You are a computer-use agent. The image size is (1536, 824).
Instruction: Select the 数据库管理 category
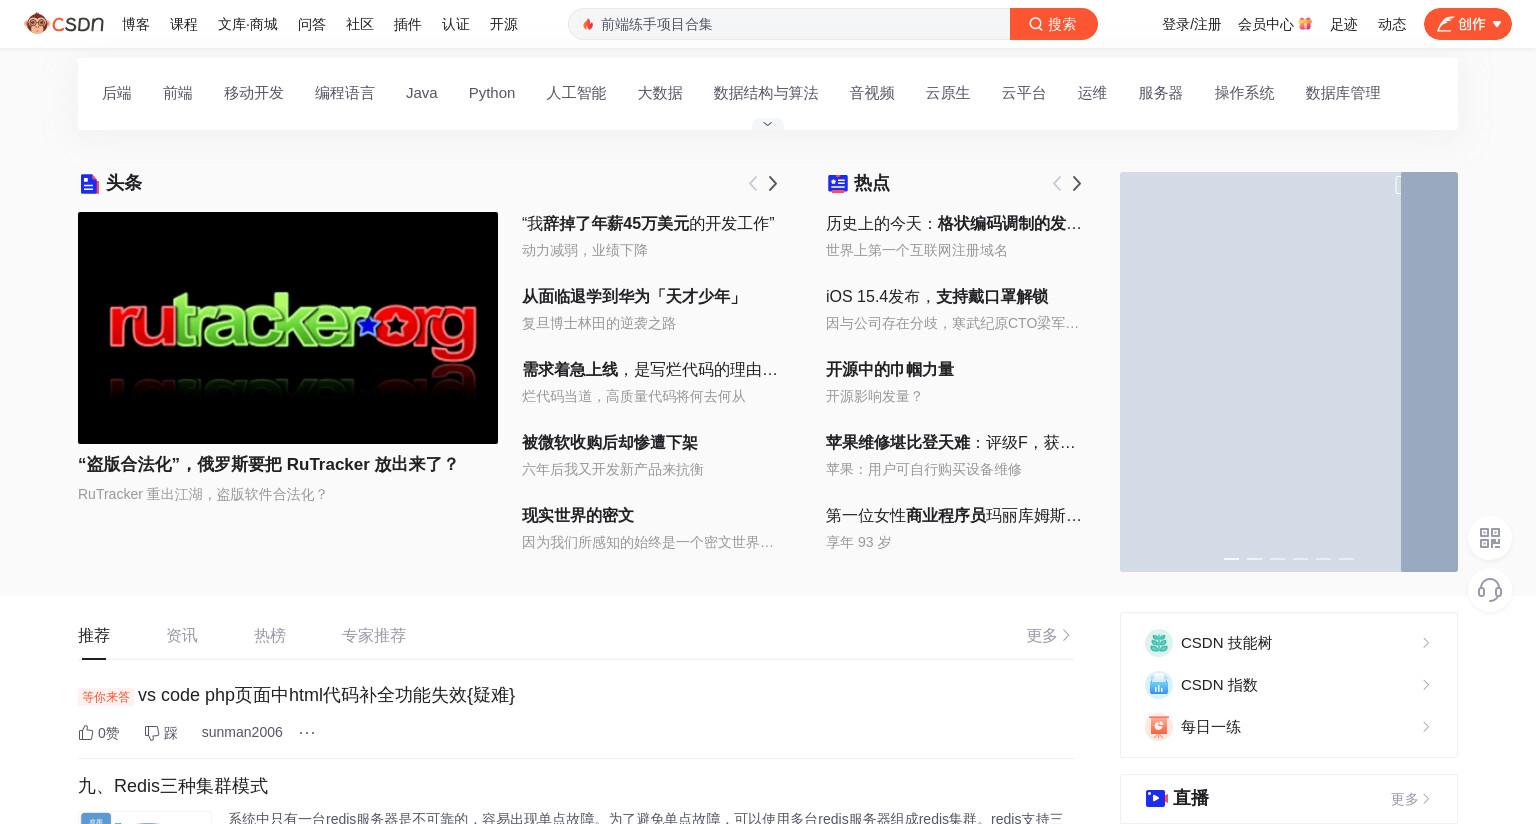(1343, 93)
